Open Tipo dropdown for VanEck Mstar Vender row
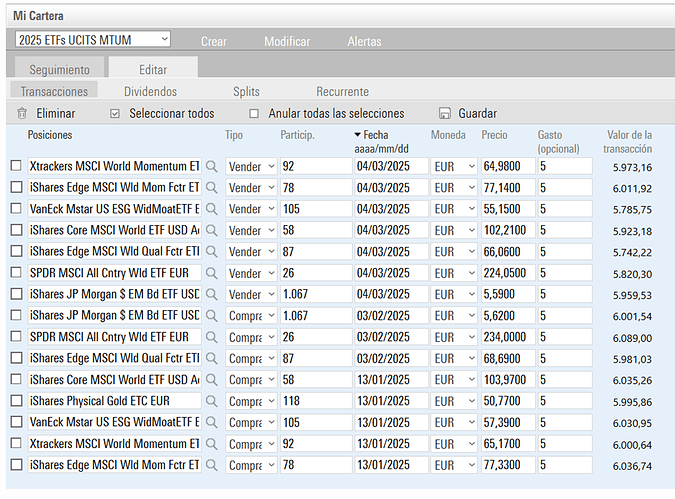Screen dimensions: 675x499 [x=251, y=209]
